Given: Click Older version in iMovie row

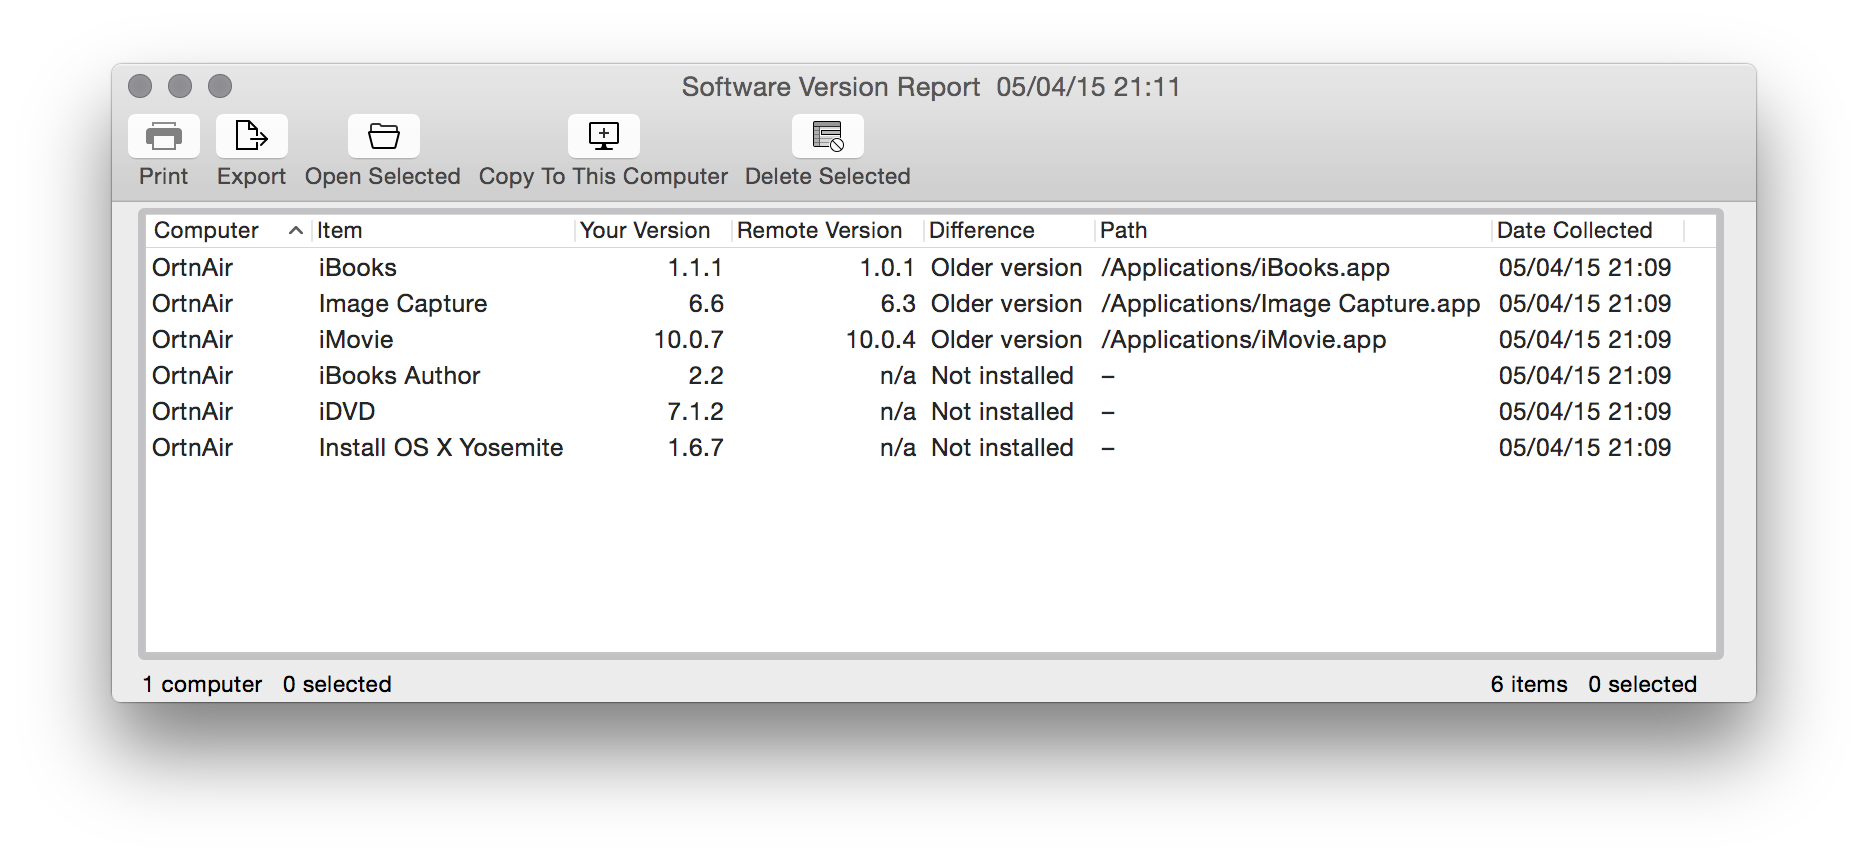Looking at the screenshot, I should coord(1006,340).
